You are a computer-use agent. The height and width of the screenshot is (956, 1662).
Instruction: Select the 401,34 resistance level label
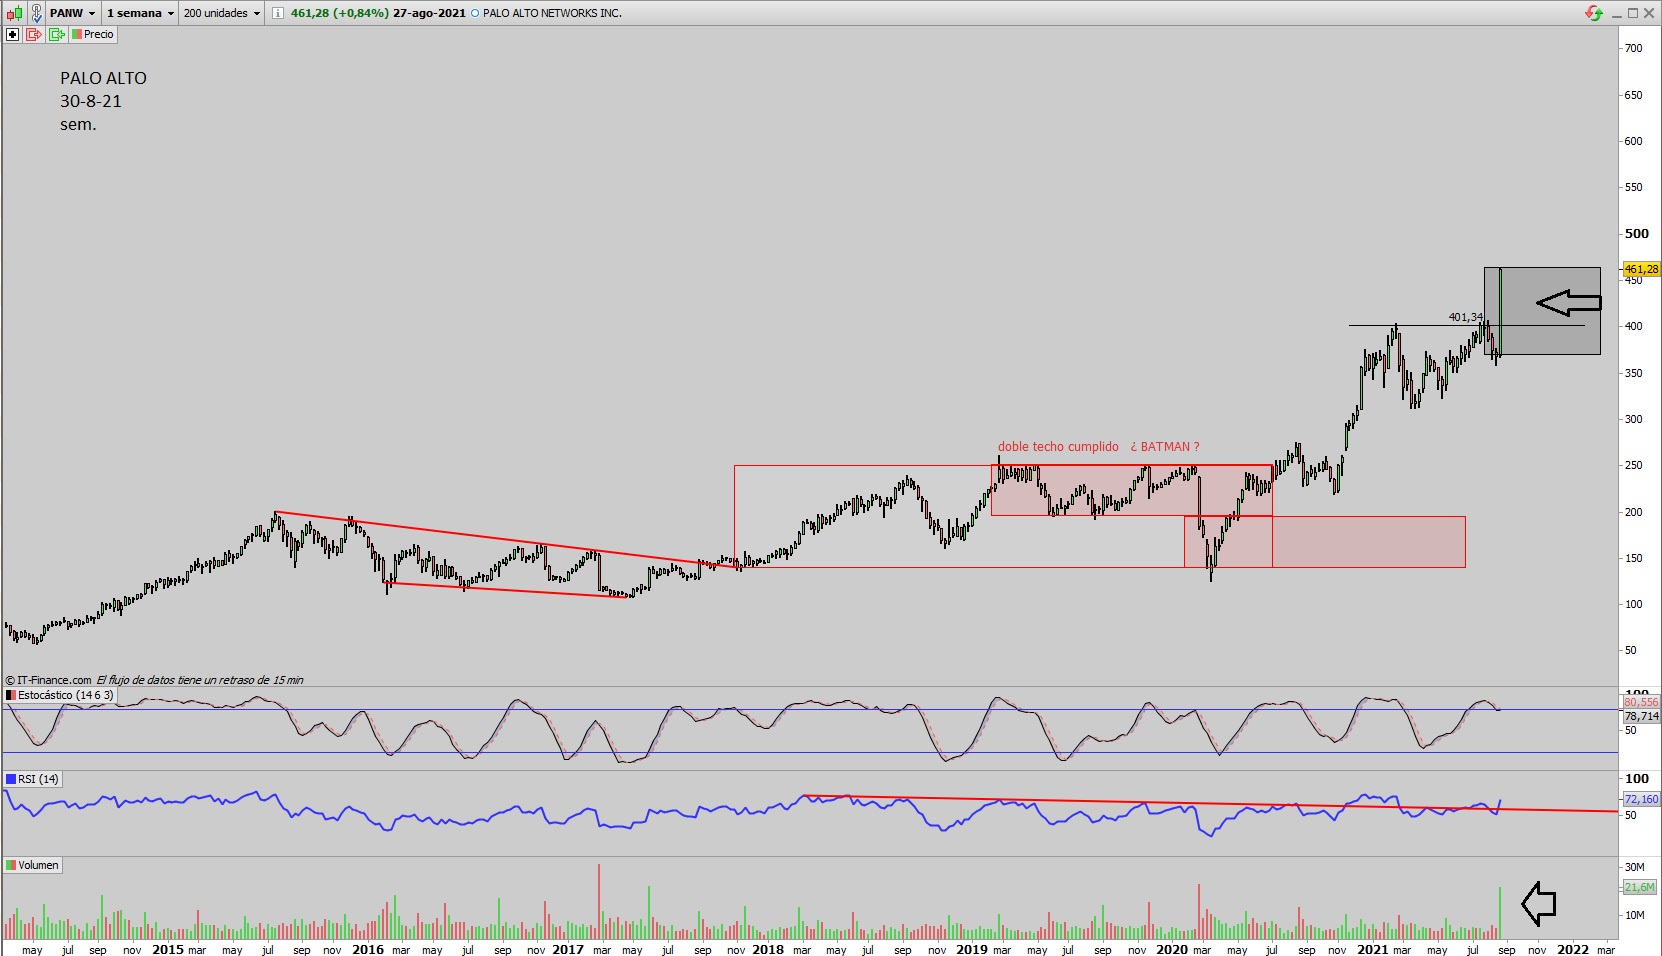(x=1466, y=317)
